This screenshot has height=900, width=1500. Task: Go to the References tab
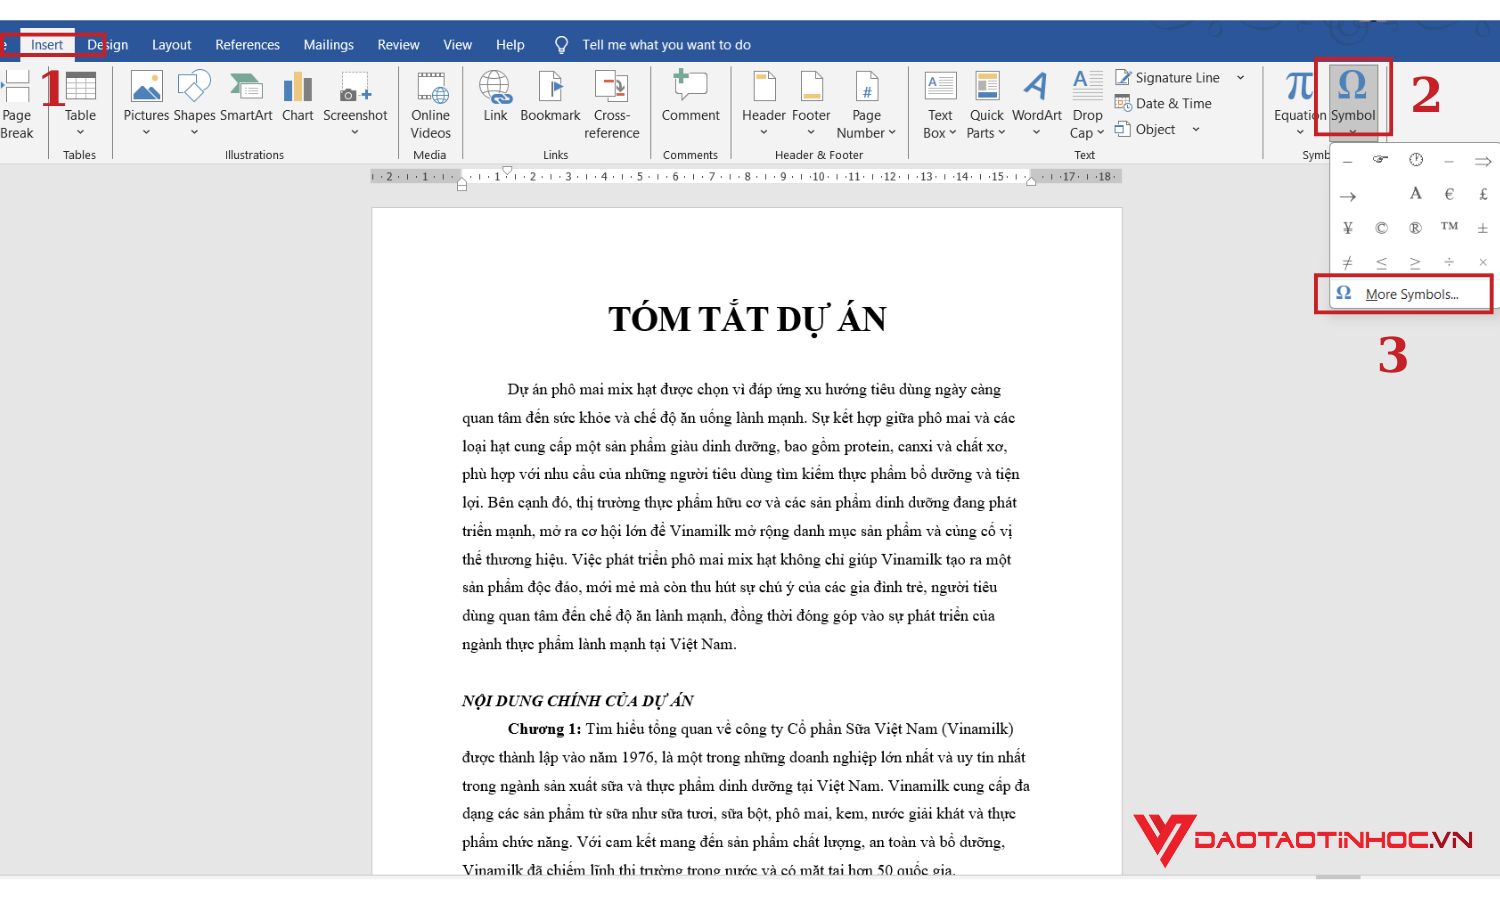[247, 45]
